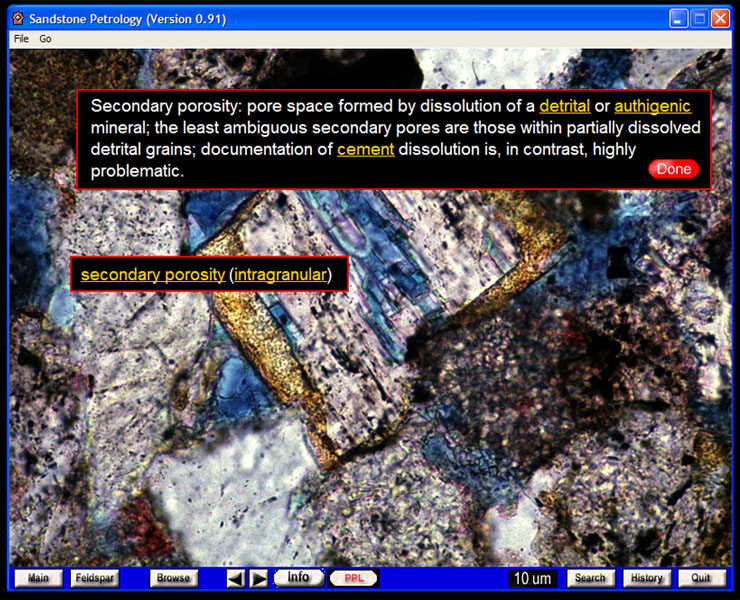Toggle the PPL light mode button
This screenshot has width=740, height=600.
click(353, 578)
